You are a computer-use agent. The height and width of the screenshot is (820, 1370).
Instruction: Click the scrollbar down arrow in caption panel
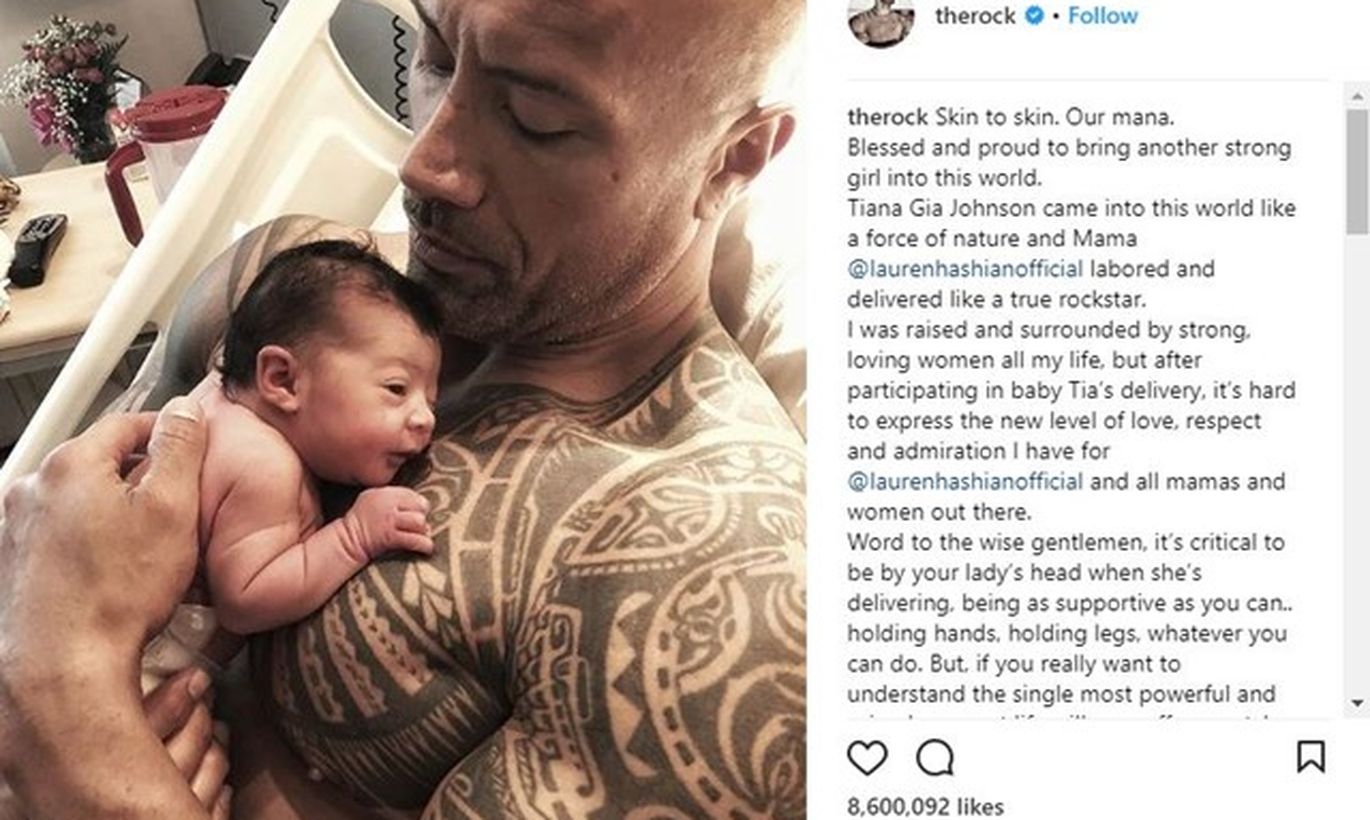1357,703
